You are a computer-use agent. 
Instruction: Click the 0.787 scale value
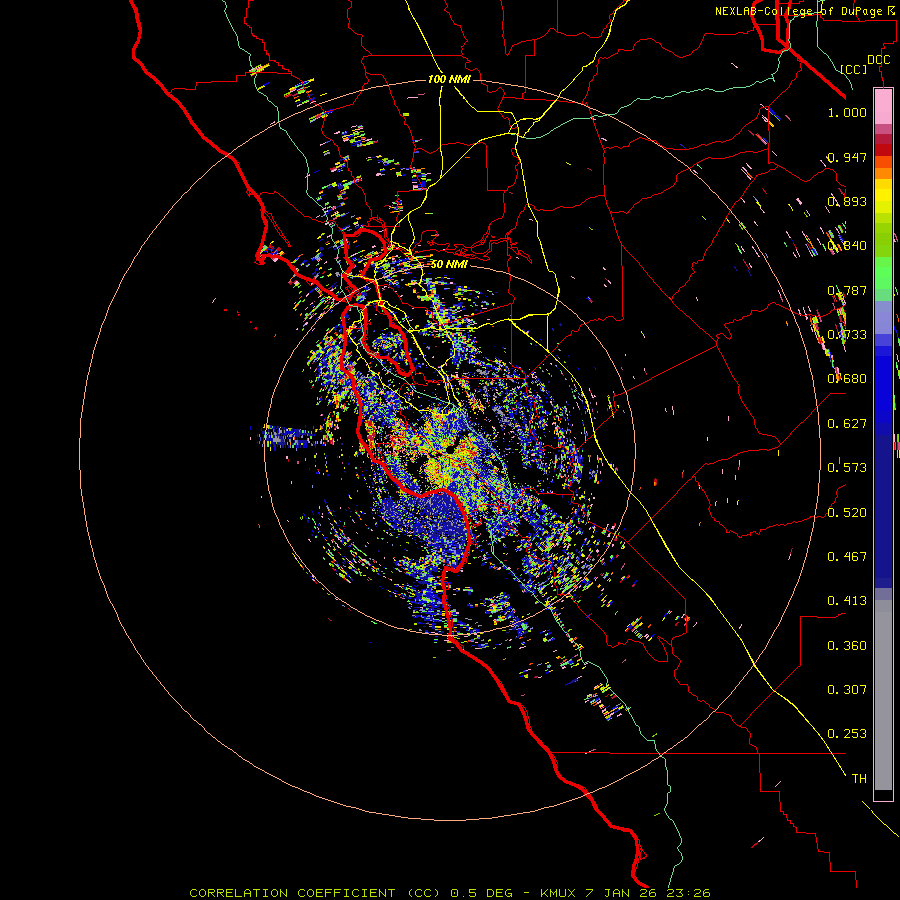[847, 290]
